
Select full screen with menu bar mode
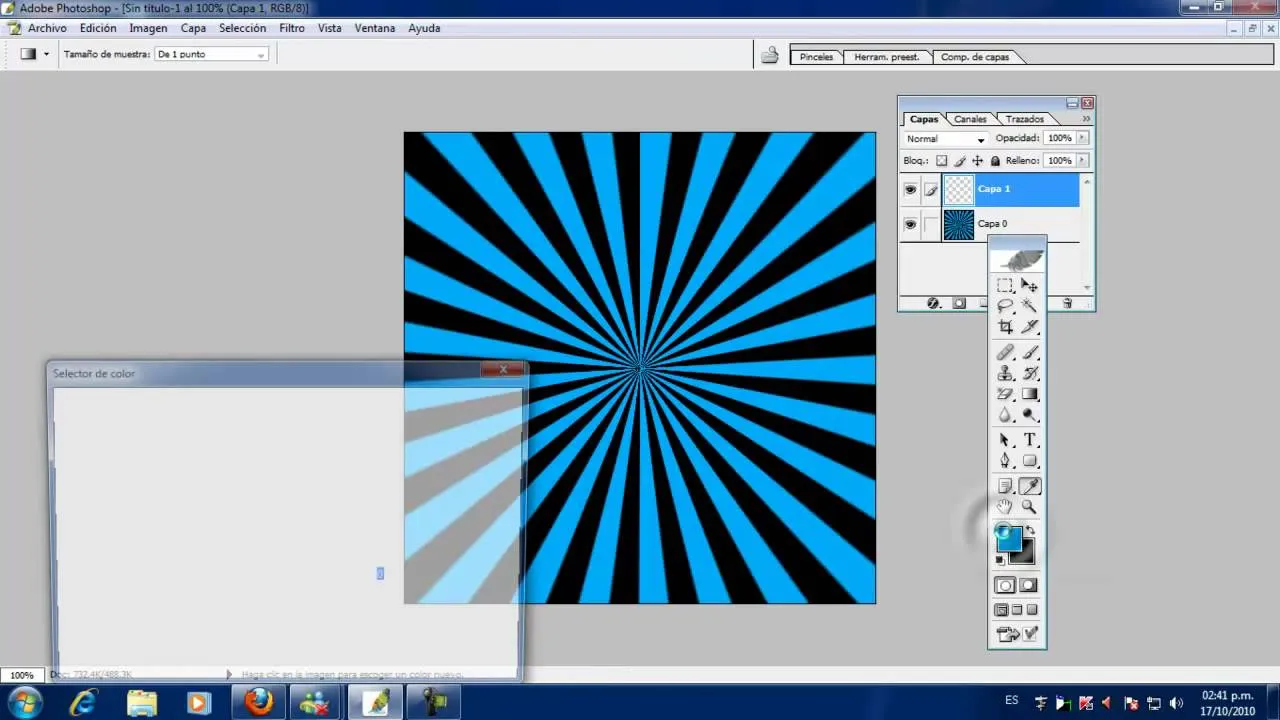click(x=1017, y=609)
